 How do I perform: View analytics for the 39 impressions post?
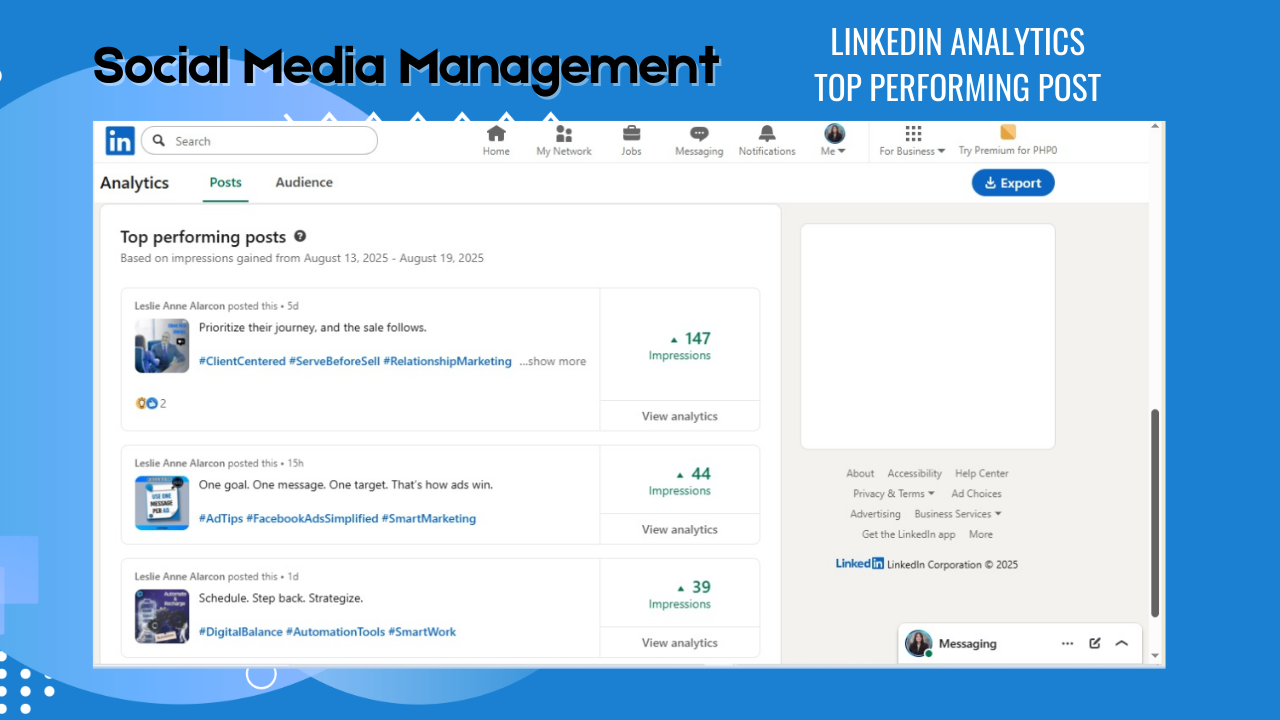(680, 643)
